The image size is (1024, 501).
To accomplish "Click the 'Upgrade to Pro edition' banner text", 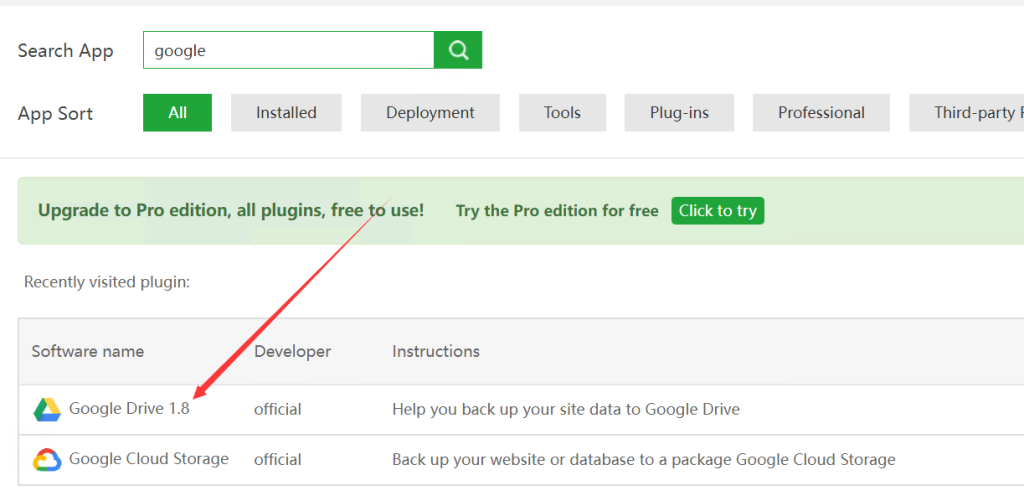I will 231,211.
